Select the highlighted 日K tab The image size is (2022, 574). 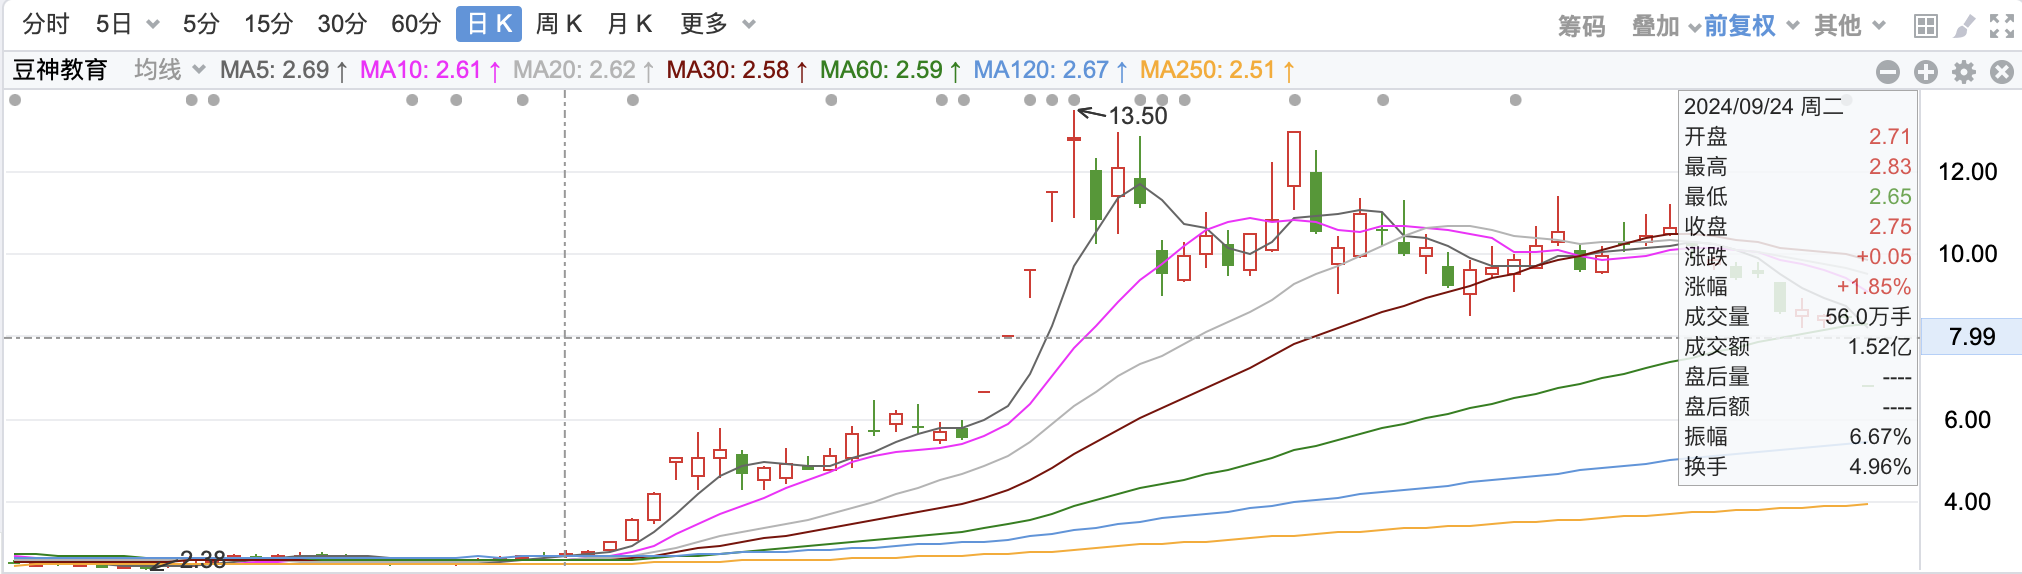490,24
